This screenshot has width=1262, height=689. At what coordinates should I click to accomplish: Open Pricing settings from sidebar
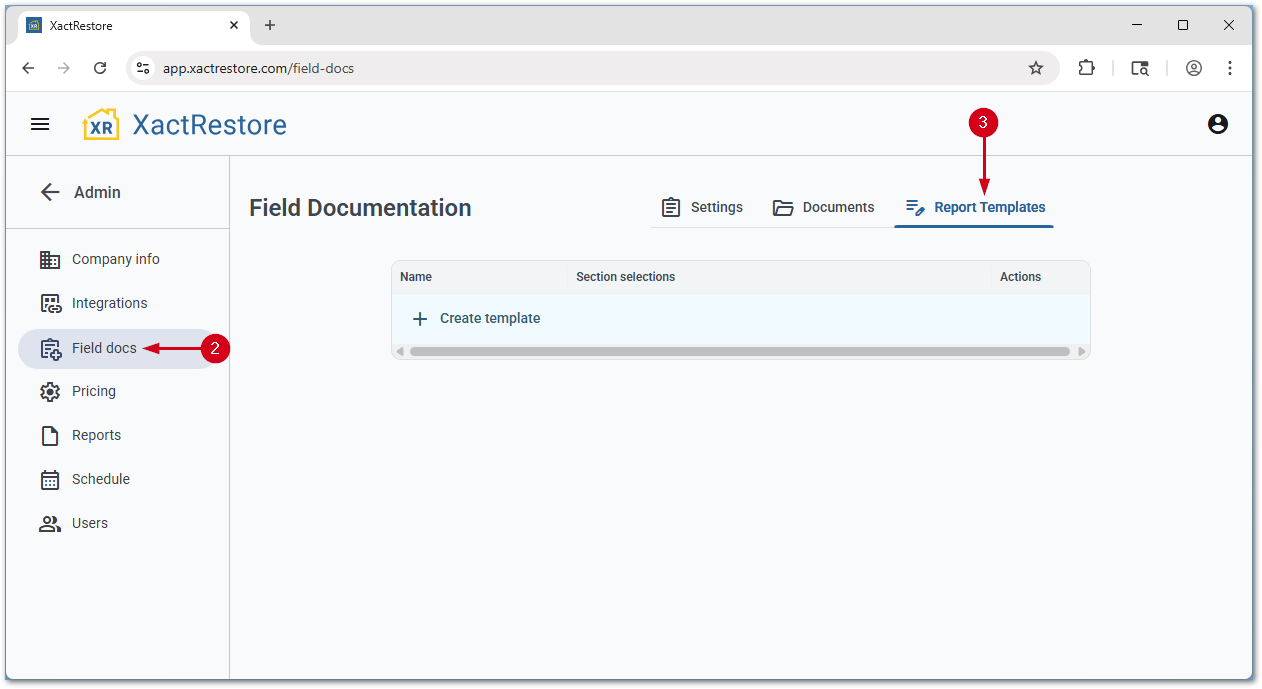[93, 391]
